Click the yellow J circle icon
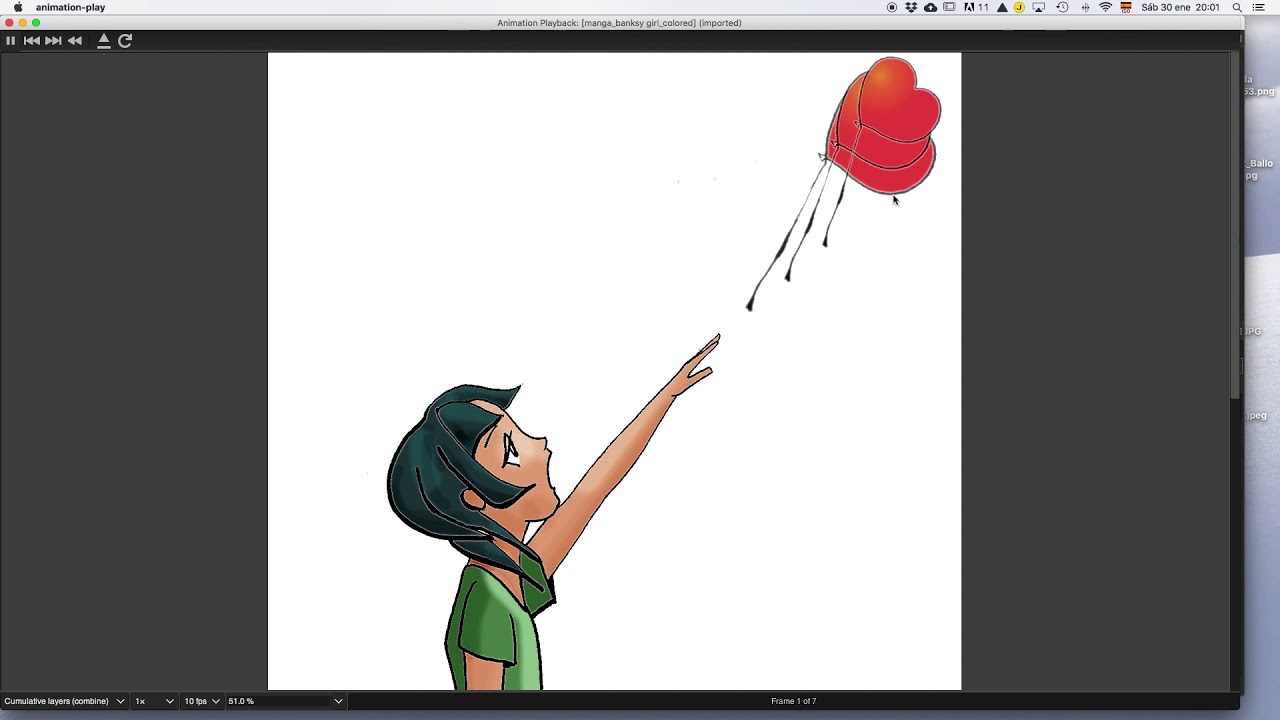1280x720 pixels. pos(1019,7)
